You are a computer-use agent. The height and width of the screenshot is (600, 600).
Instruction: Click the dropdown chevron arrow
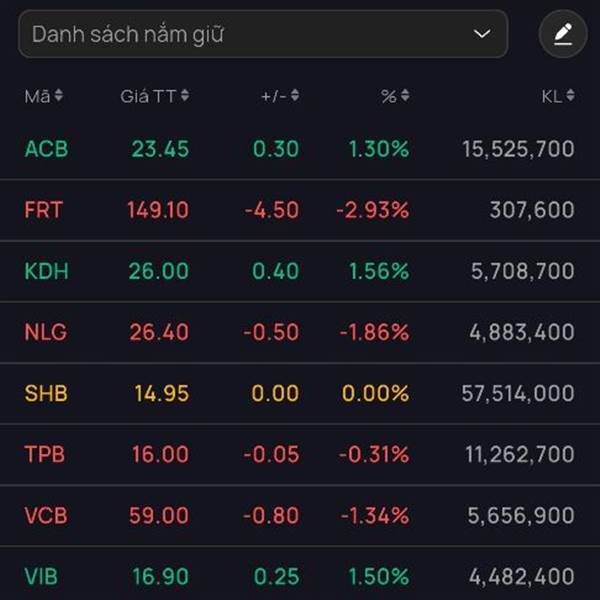coord(482,34)
